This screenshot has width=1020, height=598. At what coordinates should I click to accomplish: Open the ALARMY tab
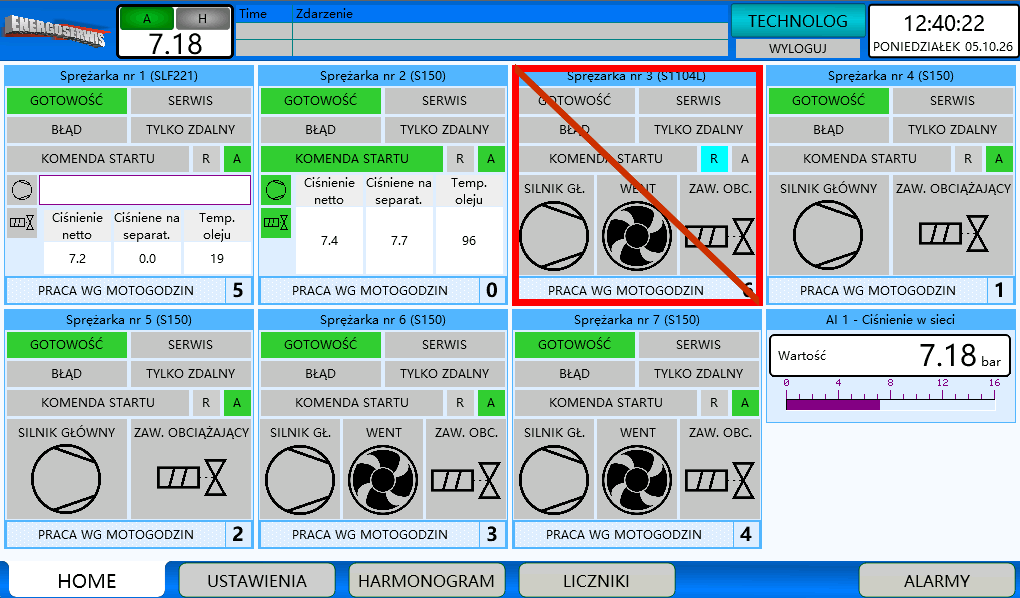pyautogui.click(x=937, y=580)
